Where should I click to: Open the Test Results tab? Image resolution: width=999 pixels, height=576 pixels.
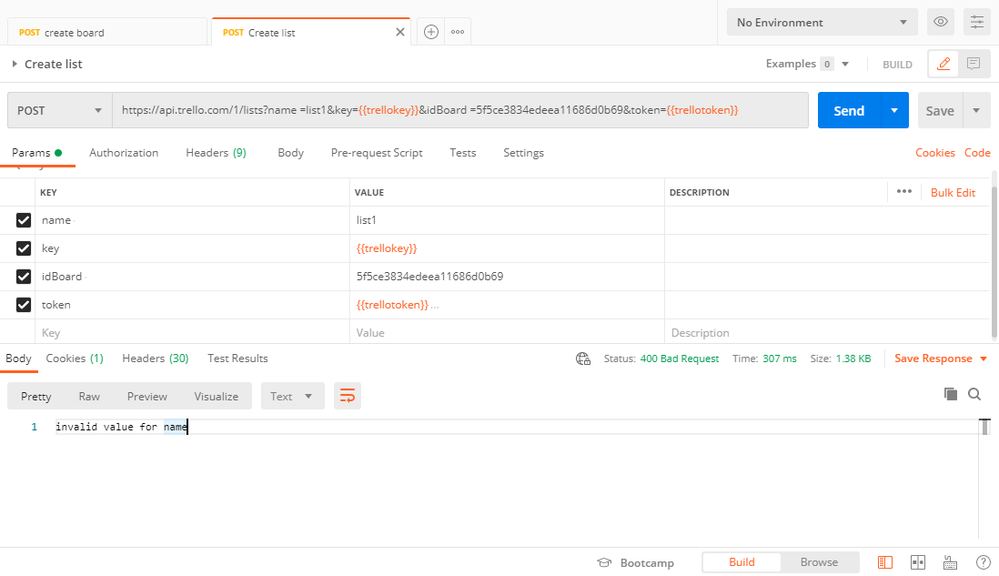tap(238, 359)
